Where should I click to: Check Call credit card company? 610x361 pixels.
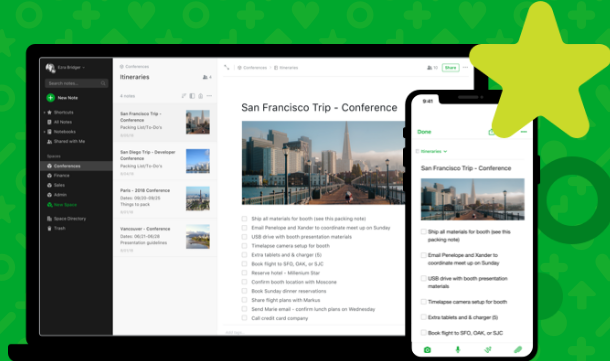pyautogui.click(x=244, y=318)
